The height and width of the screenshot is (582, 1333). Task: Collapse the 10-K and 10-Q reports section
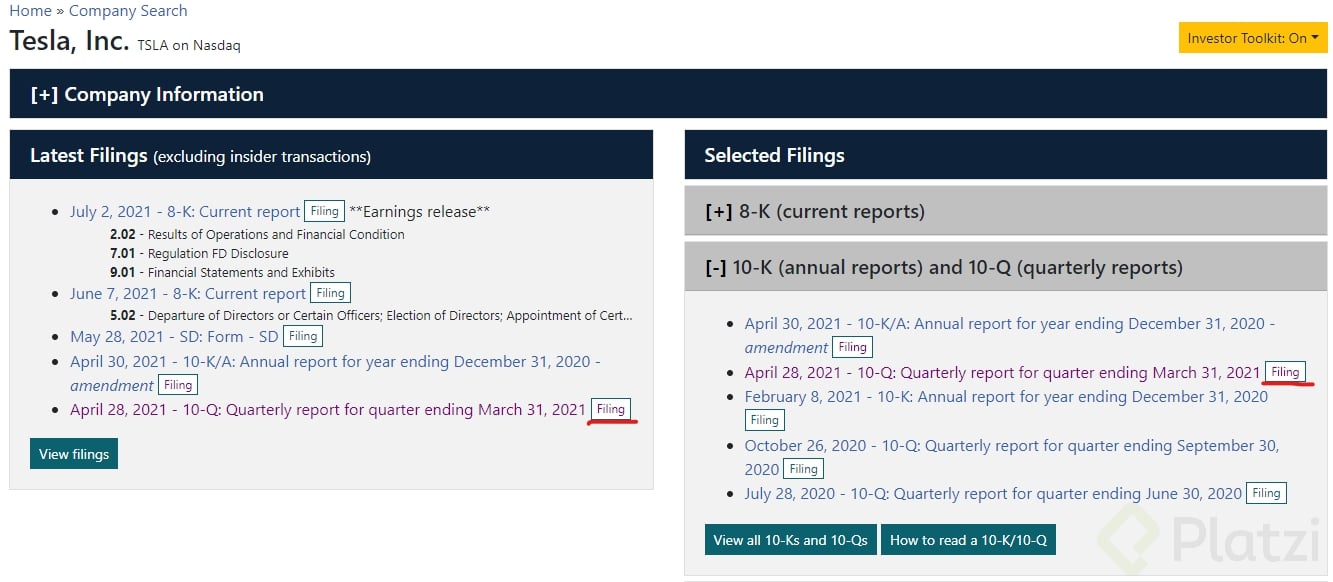pyautogui.click(x=943, y=268)
